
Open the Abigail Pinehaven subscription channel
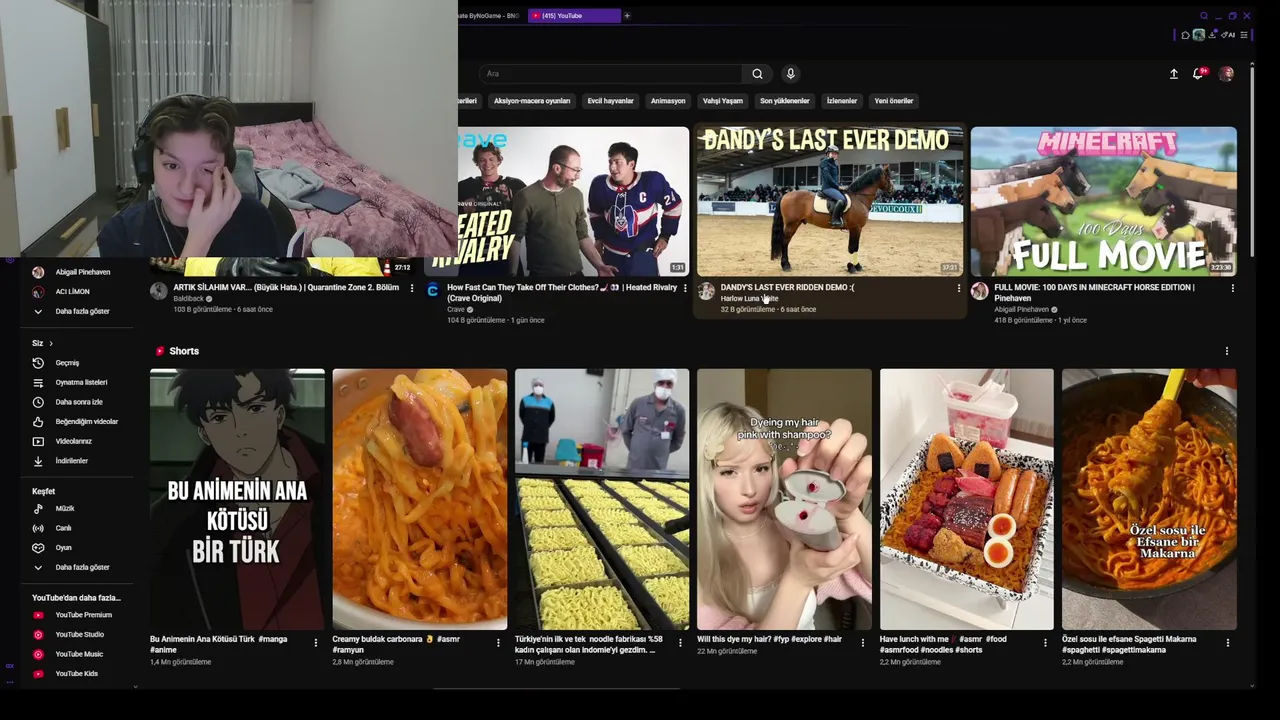tap(76, 272)
